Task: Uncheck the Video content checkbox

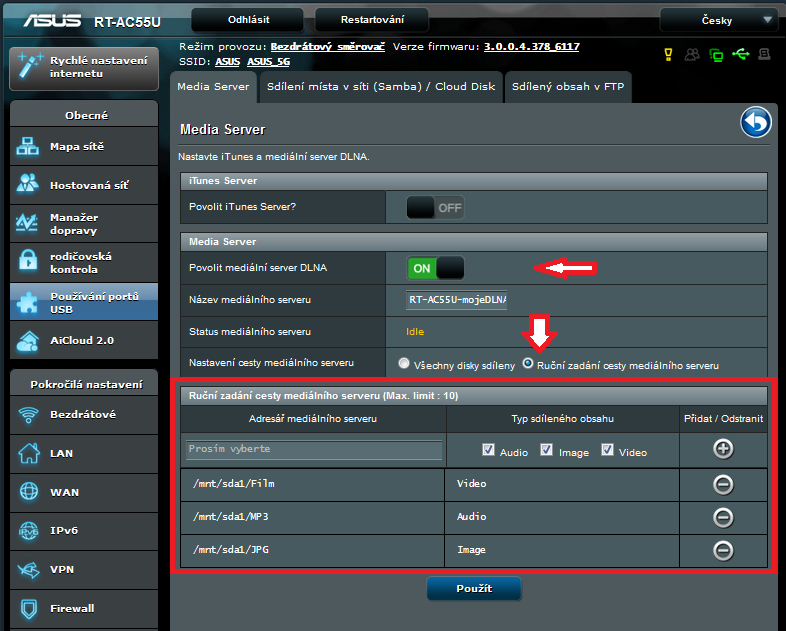Action: [607, 451]
